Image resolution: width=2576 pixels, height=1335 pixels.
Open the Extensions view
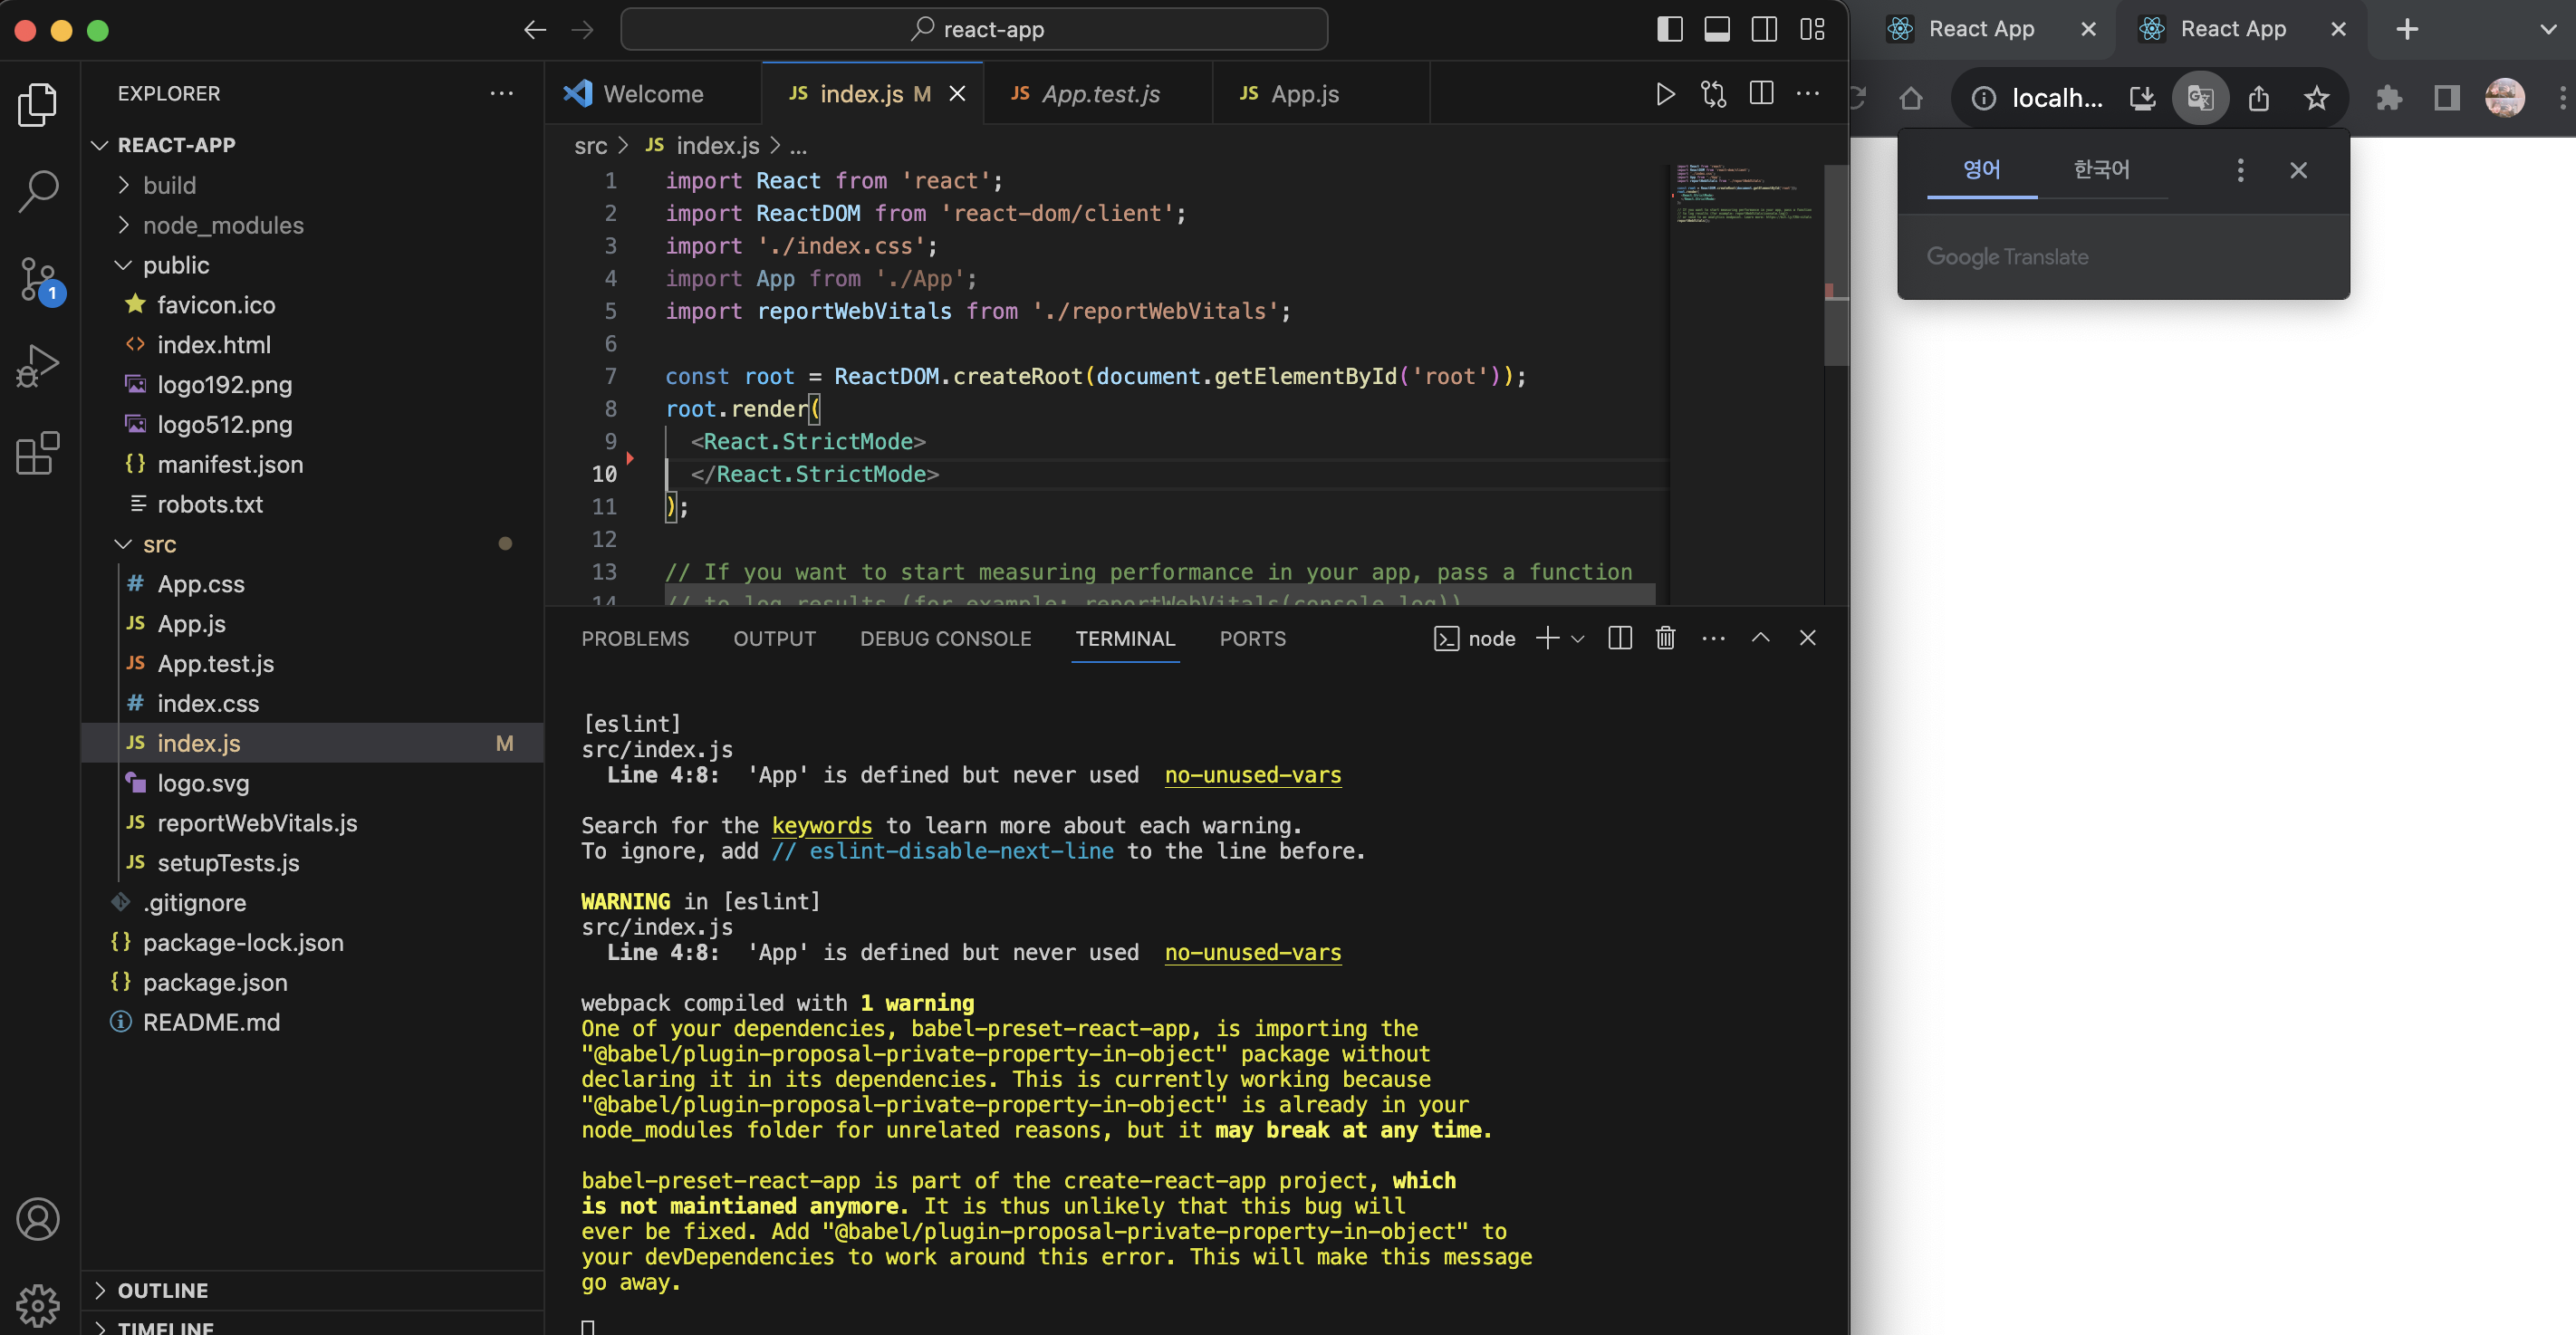(38, 453)
